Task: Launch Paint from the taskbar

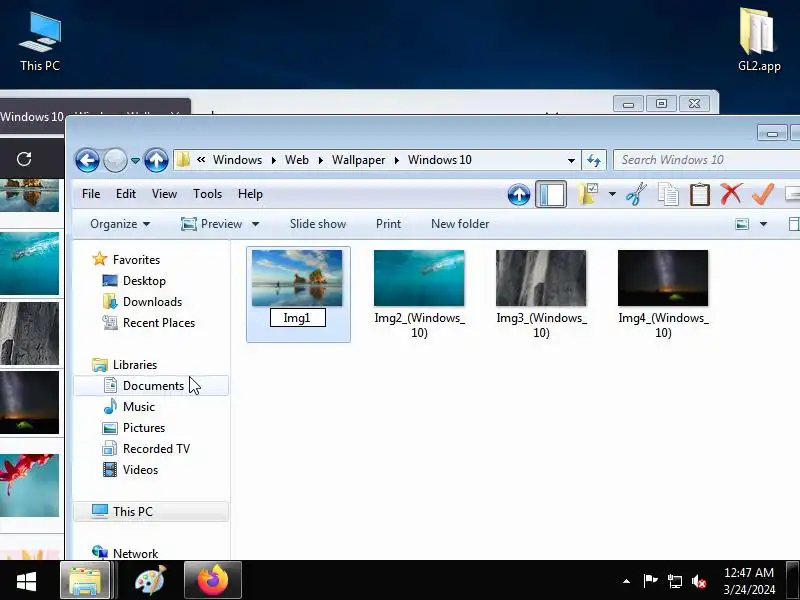Action: [x=151, y=581]
